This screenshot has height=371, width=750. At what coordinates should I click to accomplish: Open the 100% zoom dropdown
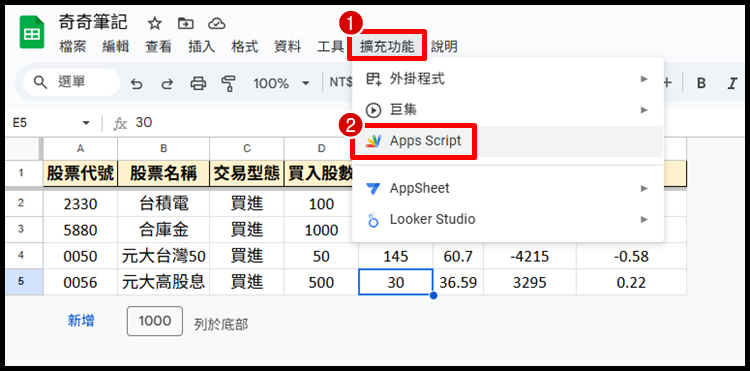coord(306,84)
